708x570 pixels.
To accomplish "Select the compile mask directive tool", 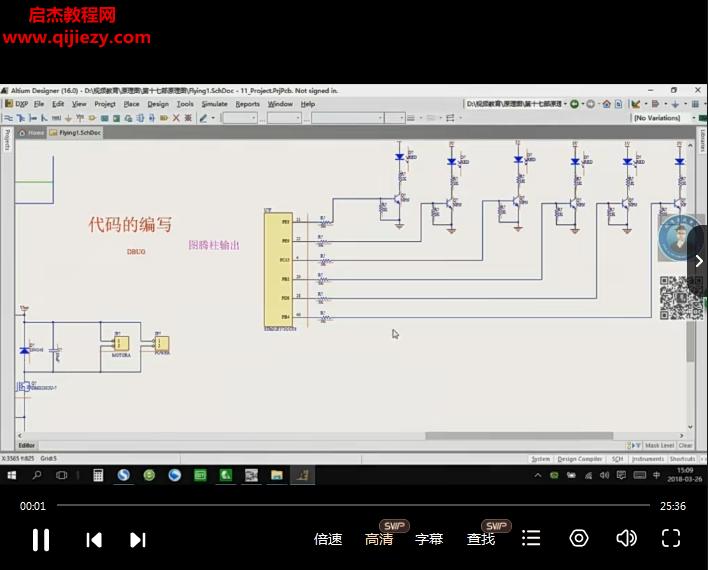I will coord(188,118).
